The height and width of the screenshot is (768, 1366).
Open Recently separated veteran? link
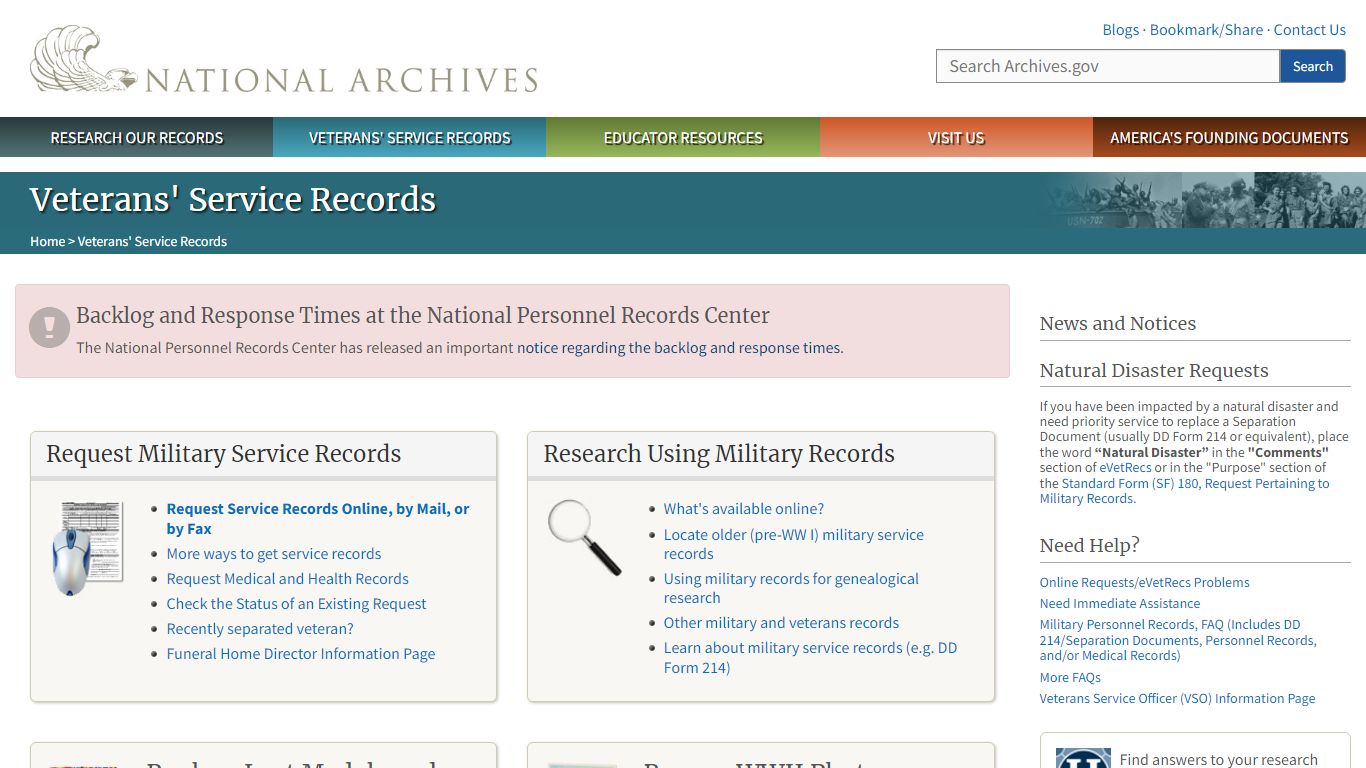point(260,629)
